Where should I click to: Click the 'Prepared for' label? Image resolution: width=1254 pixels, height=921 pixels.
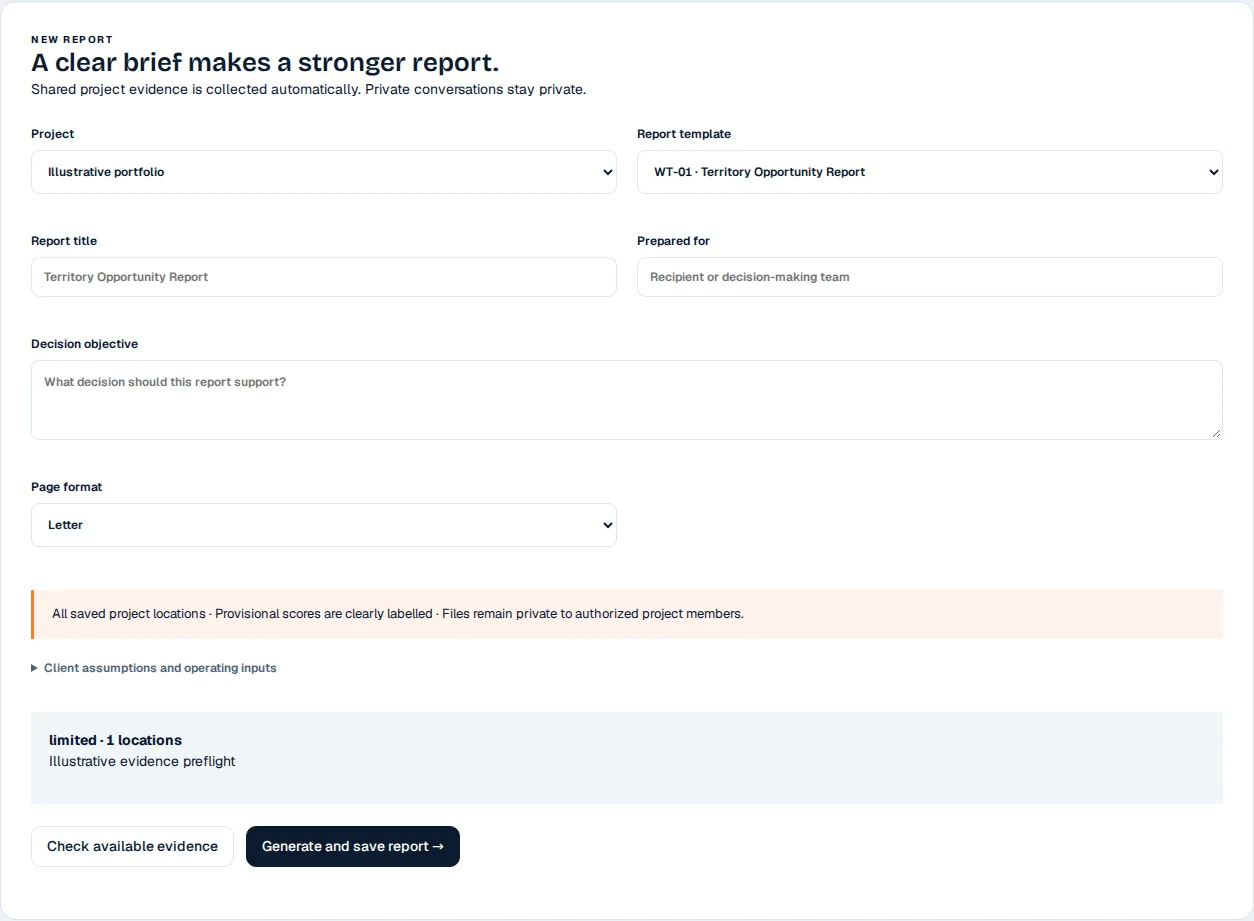coord(673,241)
